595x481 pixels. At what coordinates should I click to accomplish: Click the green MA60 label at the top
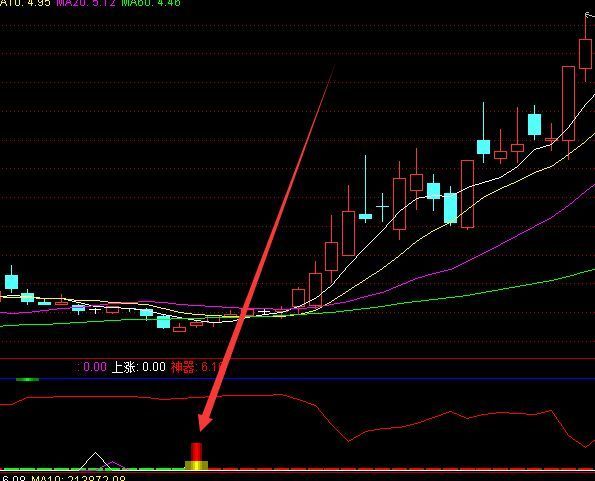click(x=151, y=3)
